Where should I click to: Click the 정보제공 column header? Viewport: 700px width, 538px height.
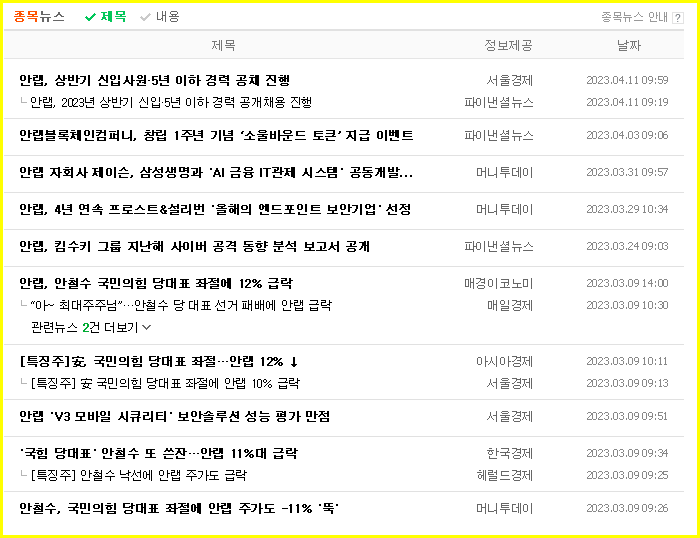(508, 45)
